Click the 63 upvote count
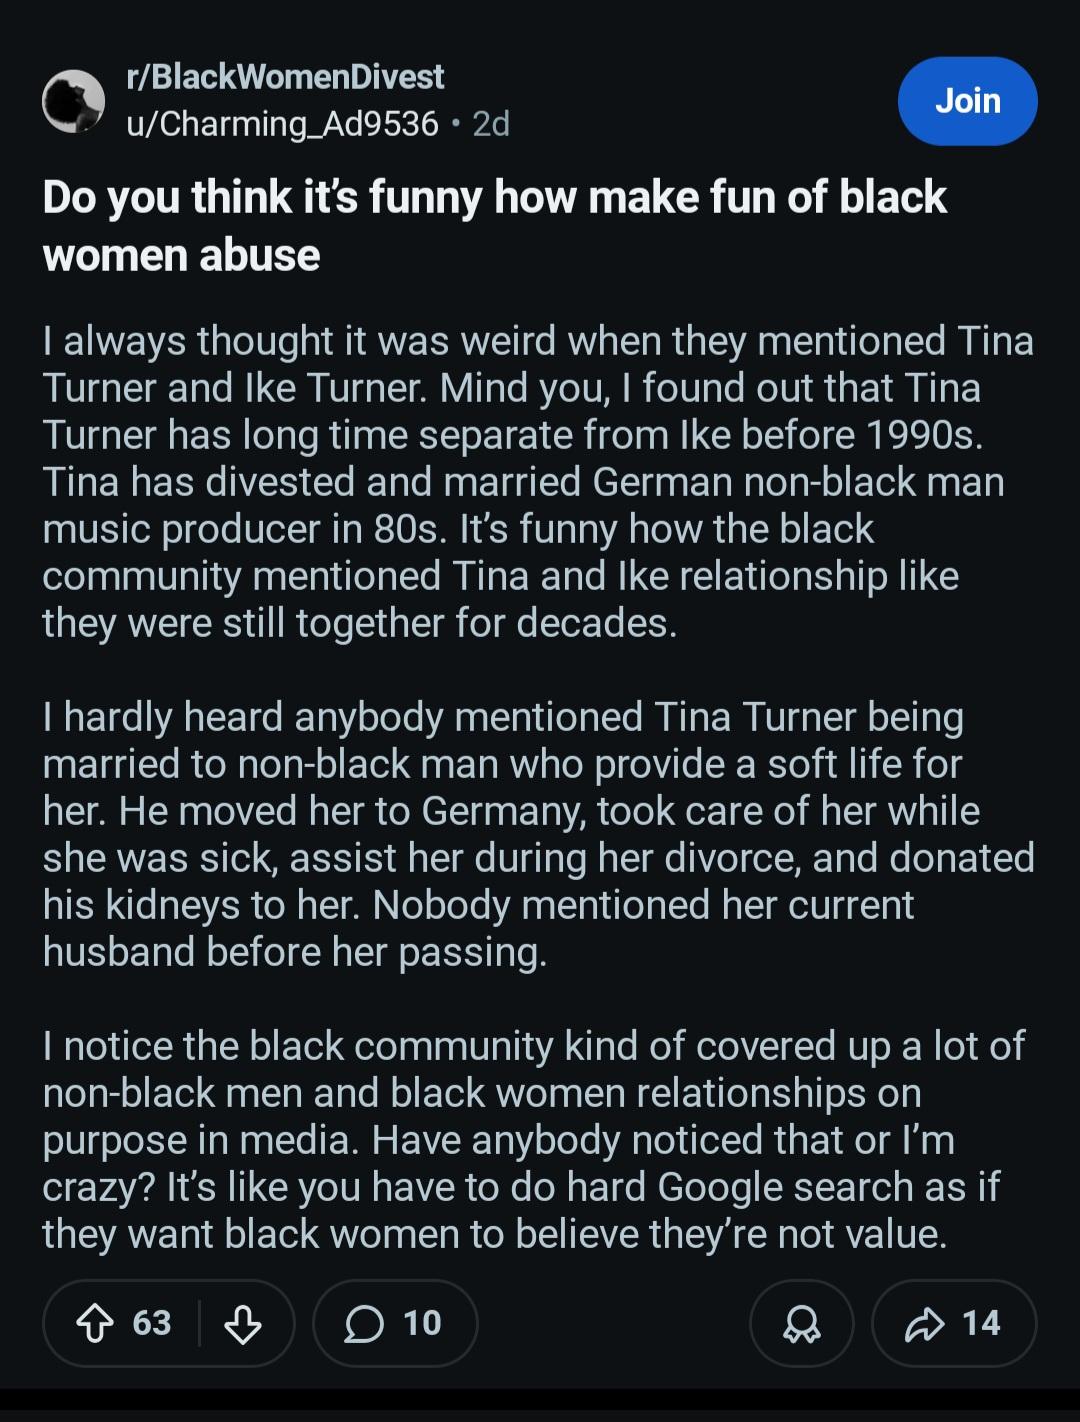1080x1422 pixels. [152, 1323]
